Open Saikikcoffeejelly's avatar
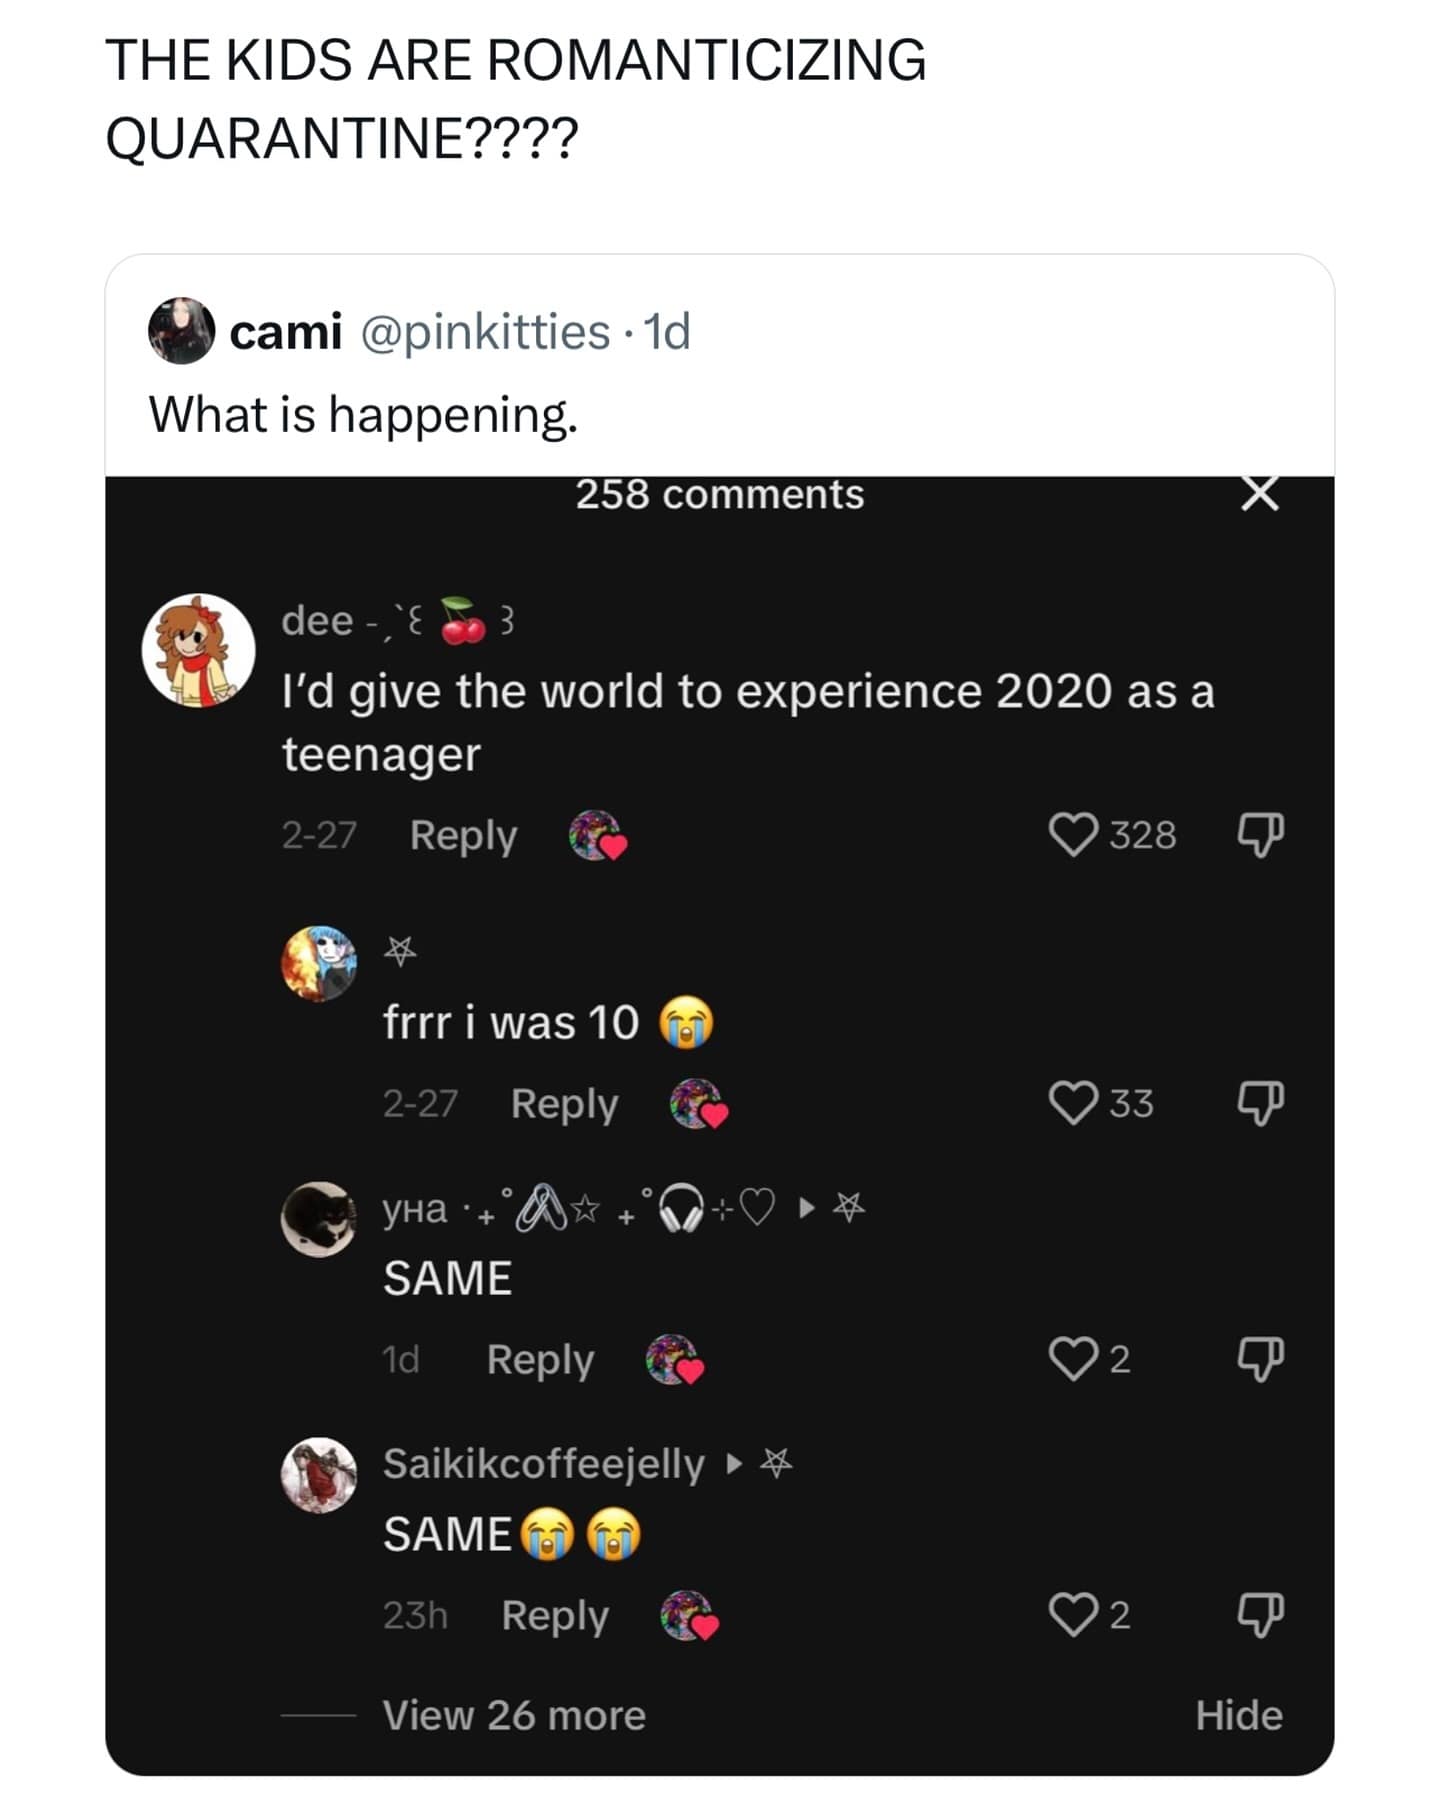Image resolution: width=1440 pixels, height=1800 pixels. (318, 1475)
